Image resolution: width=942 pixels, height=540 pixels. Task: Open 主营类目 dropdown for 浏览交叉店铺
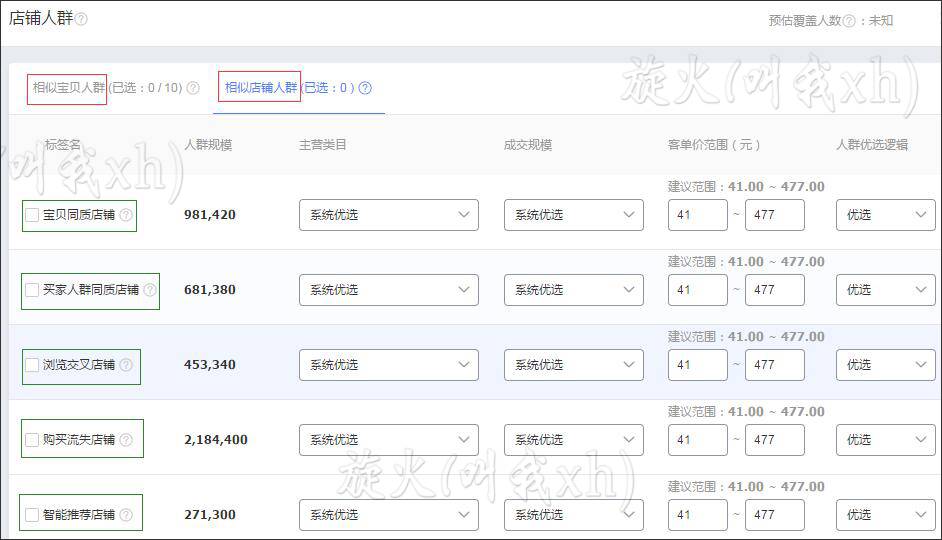coord(389,365)
